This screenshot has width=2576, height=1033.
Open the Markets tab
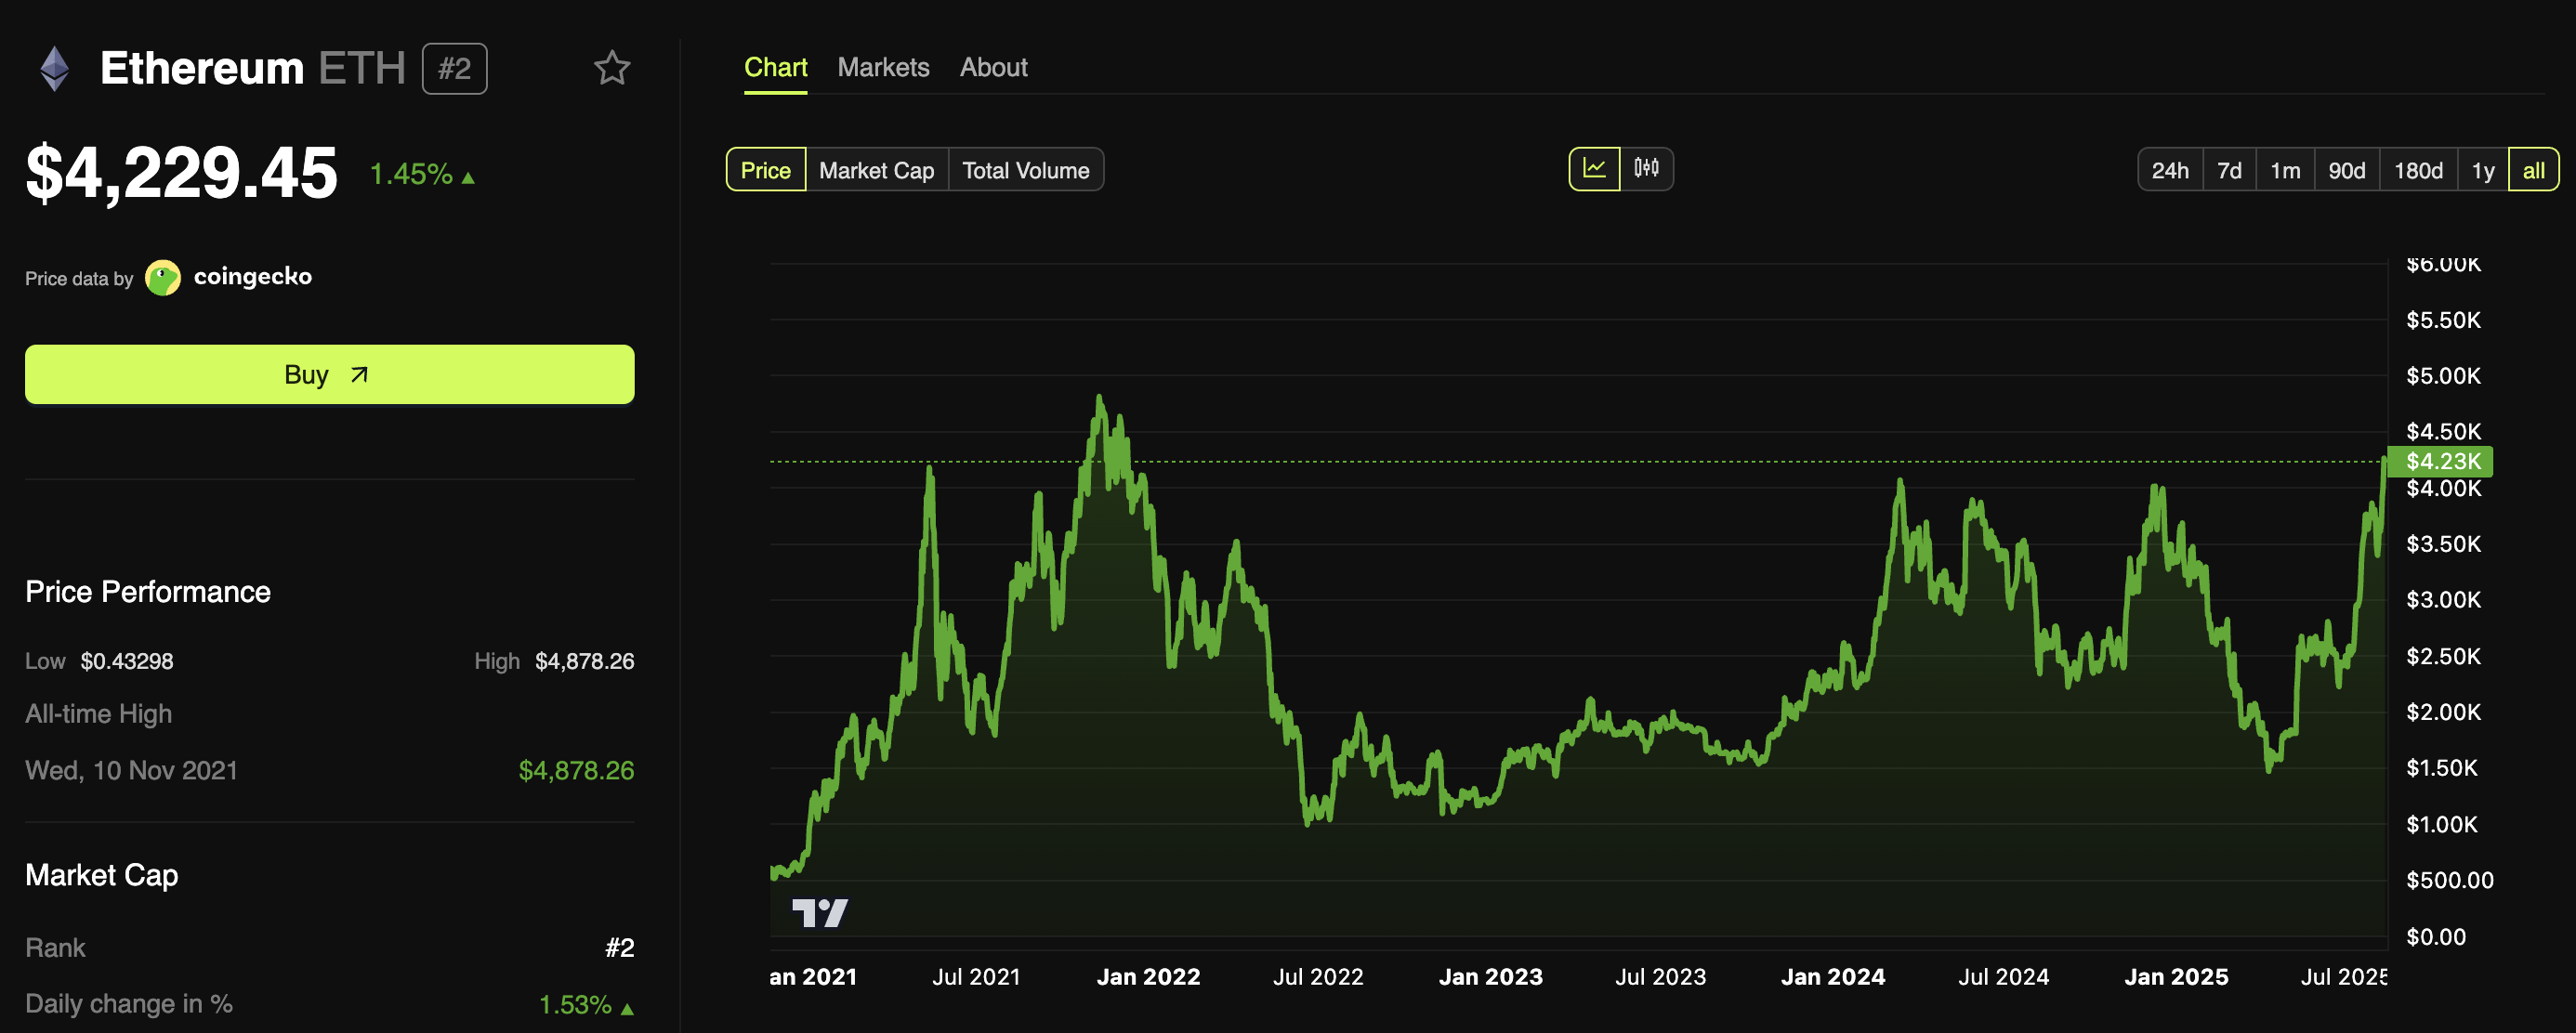(x=883, y=67)
